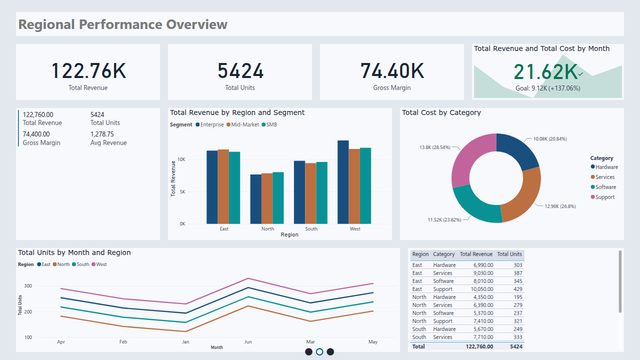Image resolution: width=640 pixels, height=360 pixels.
Task: Select the West SMB bar
Action: pos(365,186)
